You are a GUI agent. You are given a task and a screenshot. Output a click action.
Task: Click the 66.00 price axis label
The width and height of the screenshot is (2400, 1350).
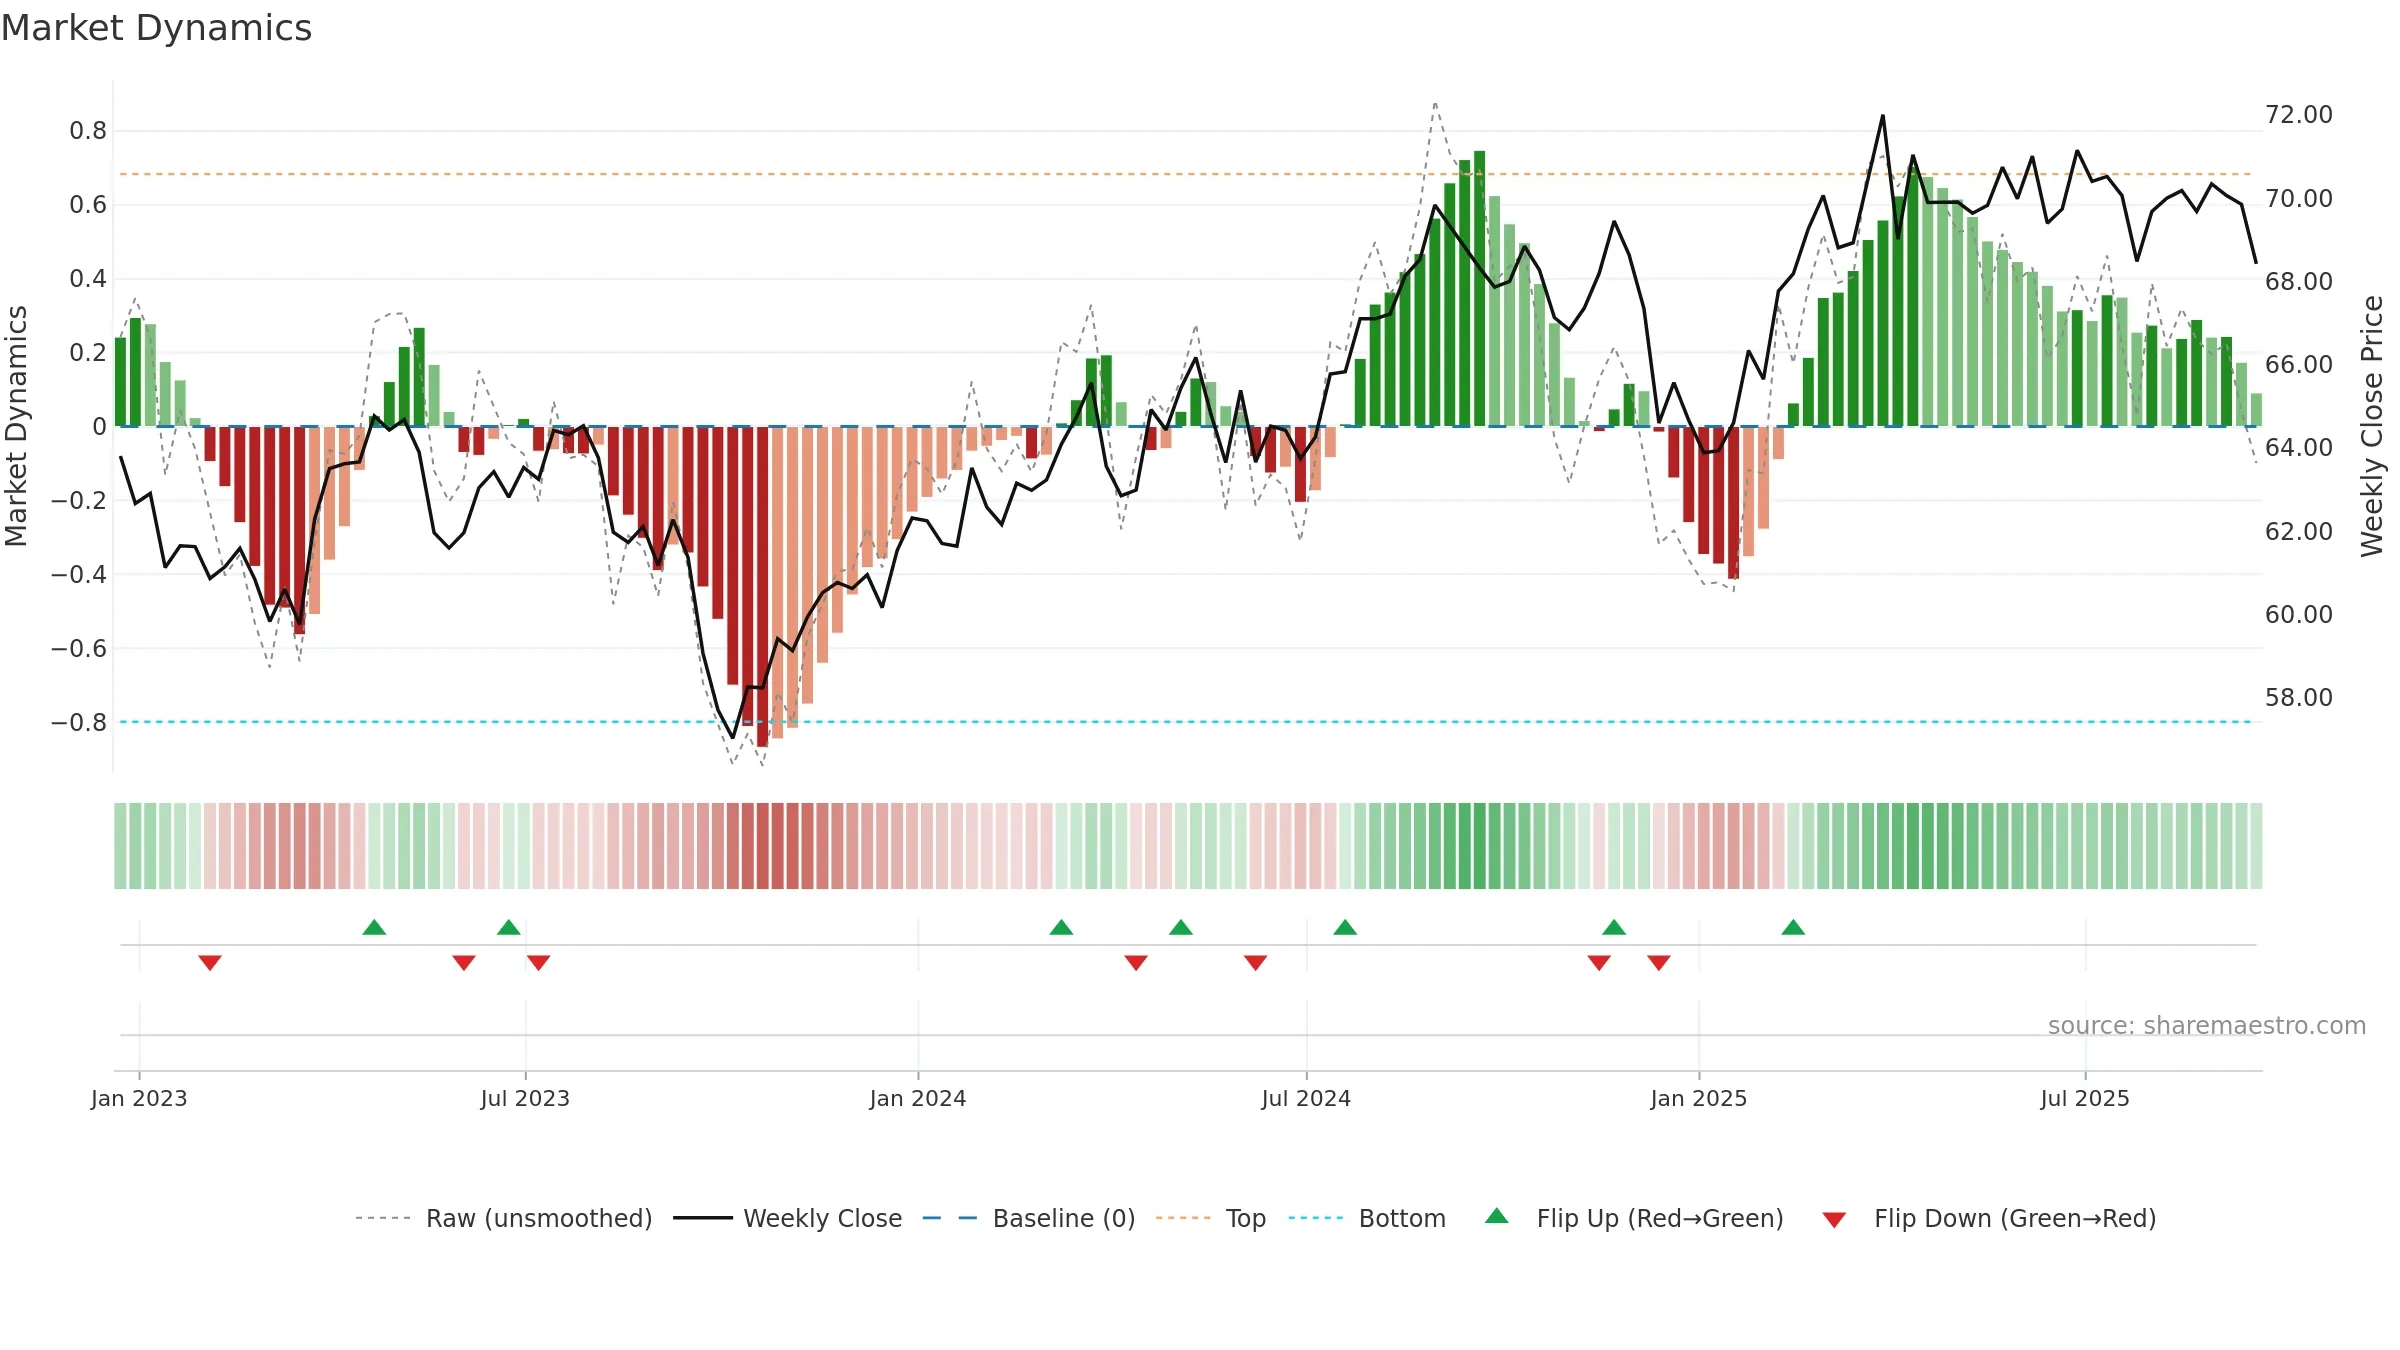[x=2299, y=364]
